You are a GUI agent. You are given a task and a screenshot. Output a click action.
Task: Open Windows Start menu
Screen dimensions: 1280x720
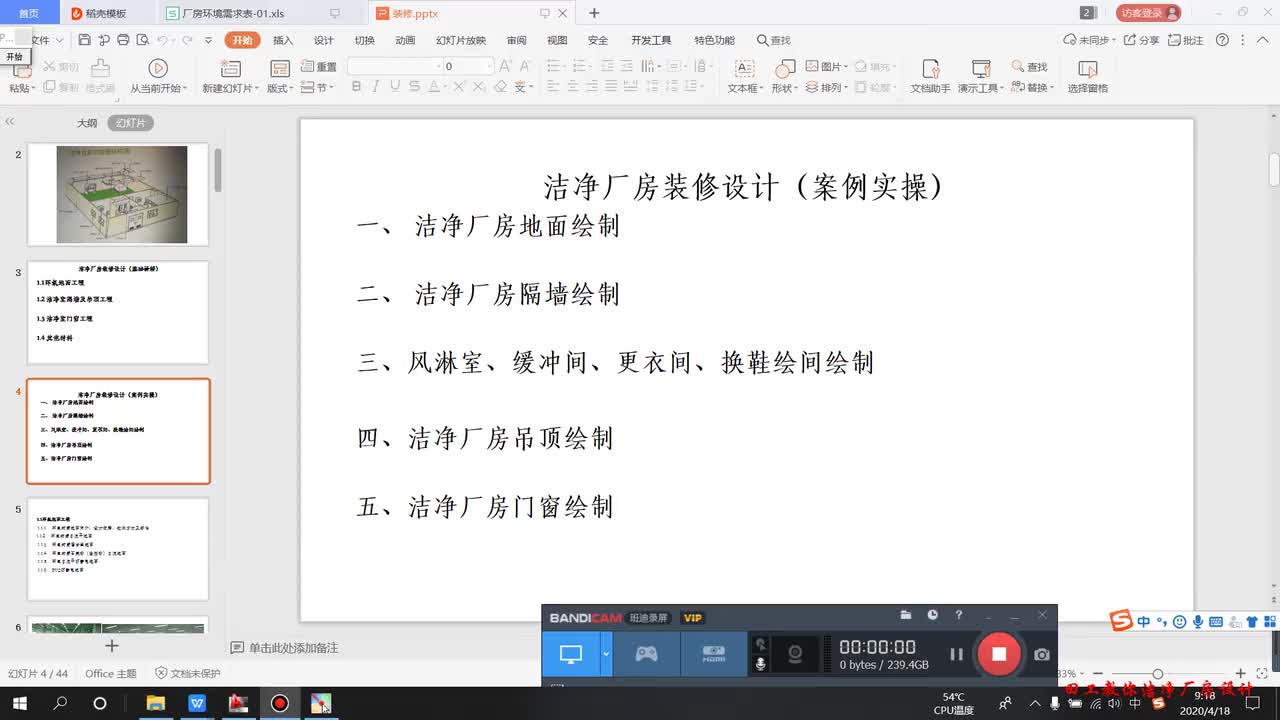pyautogui.click(x=19, y=703)
